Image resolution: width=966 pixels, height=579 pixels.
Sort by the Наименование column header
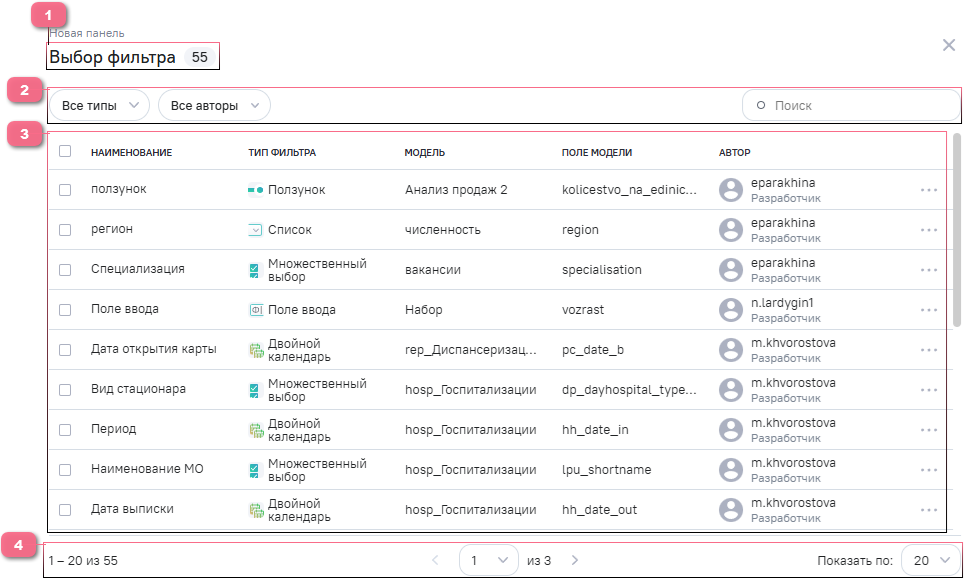[x=131, y=153]
